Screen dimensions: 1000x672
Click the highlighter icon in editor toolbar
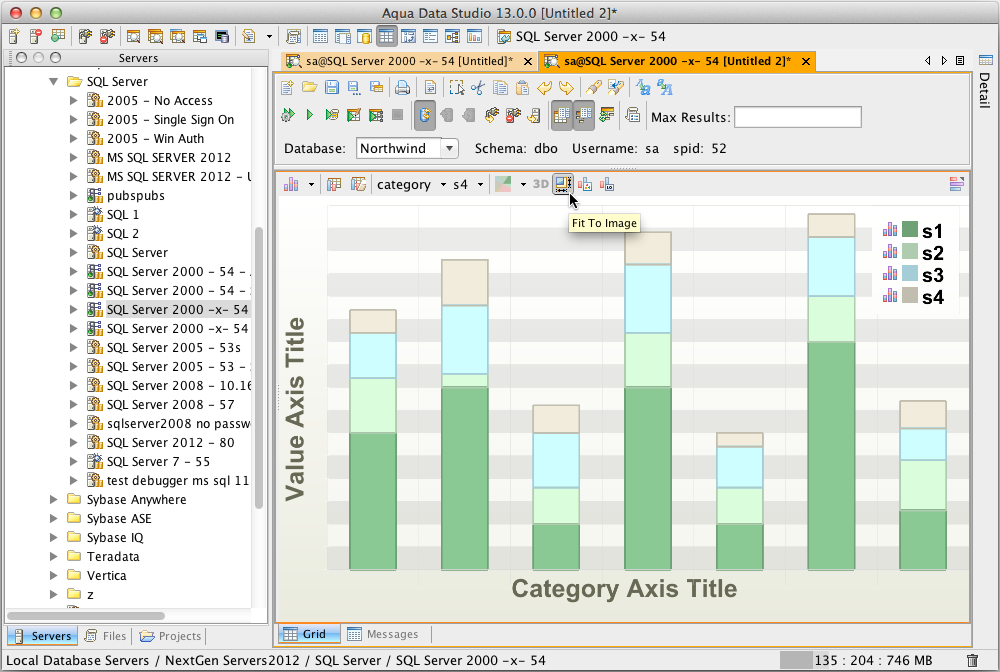[593, 87]
